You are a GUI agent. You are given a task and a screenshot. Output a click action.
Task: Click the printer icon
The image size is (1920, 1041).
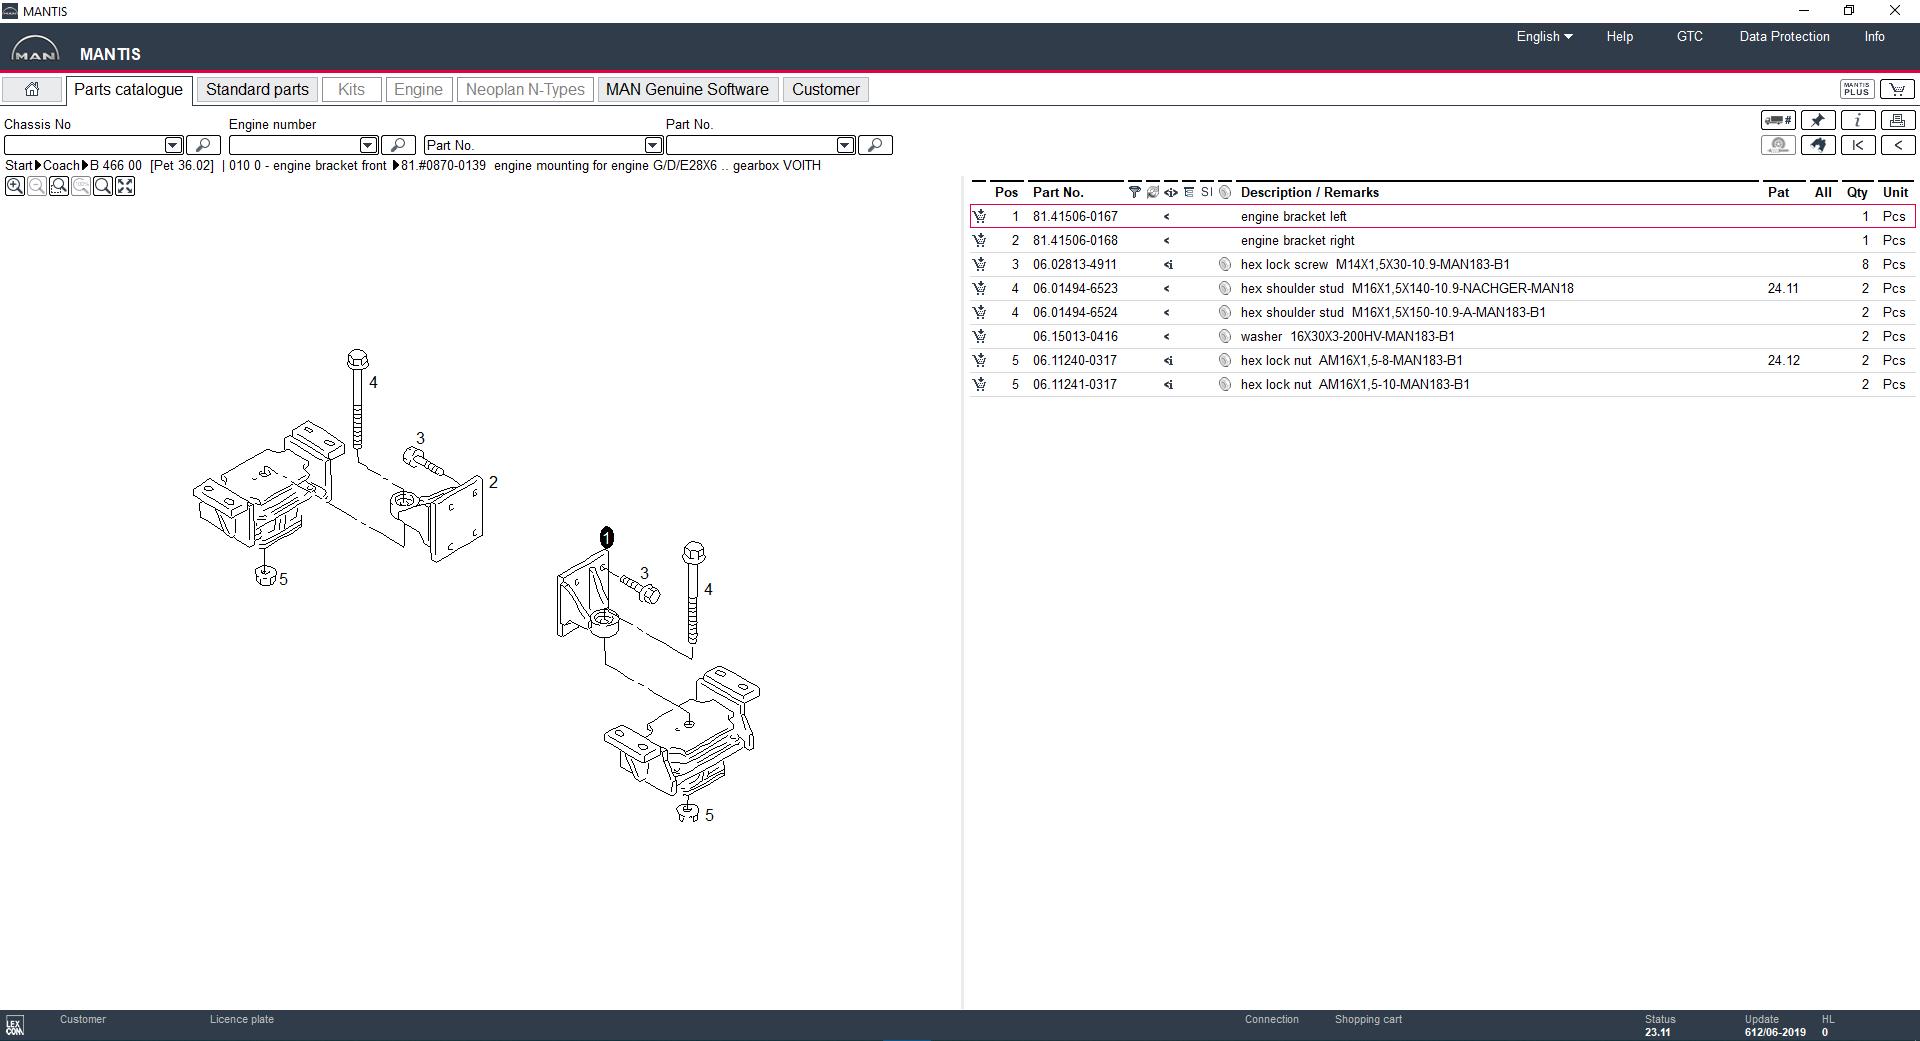click(1898, 120)
